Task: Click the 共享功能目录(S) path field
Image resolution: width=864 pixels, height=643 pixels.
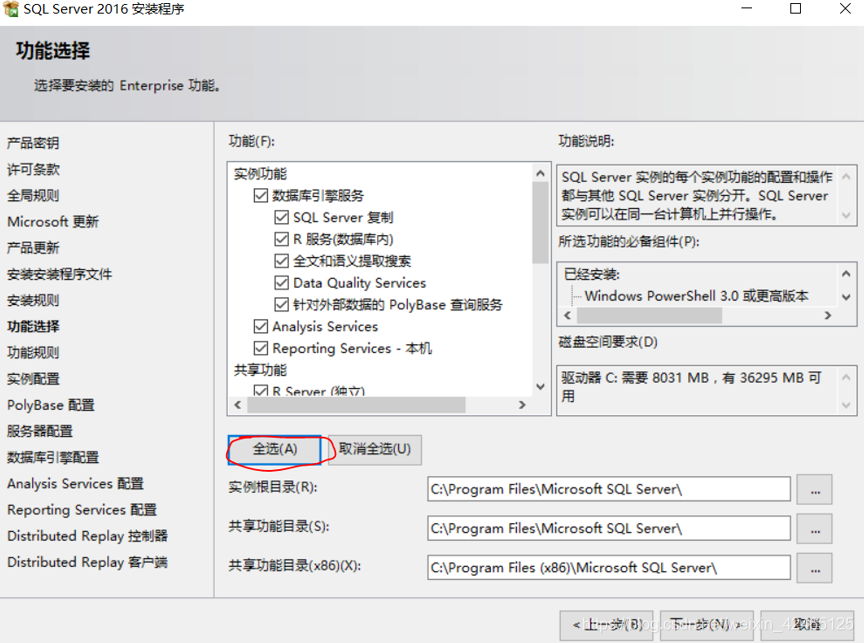Action: pyautogui.click(x=609, y=528)
